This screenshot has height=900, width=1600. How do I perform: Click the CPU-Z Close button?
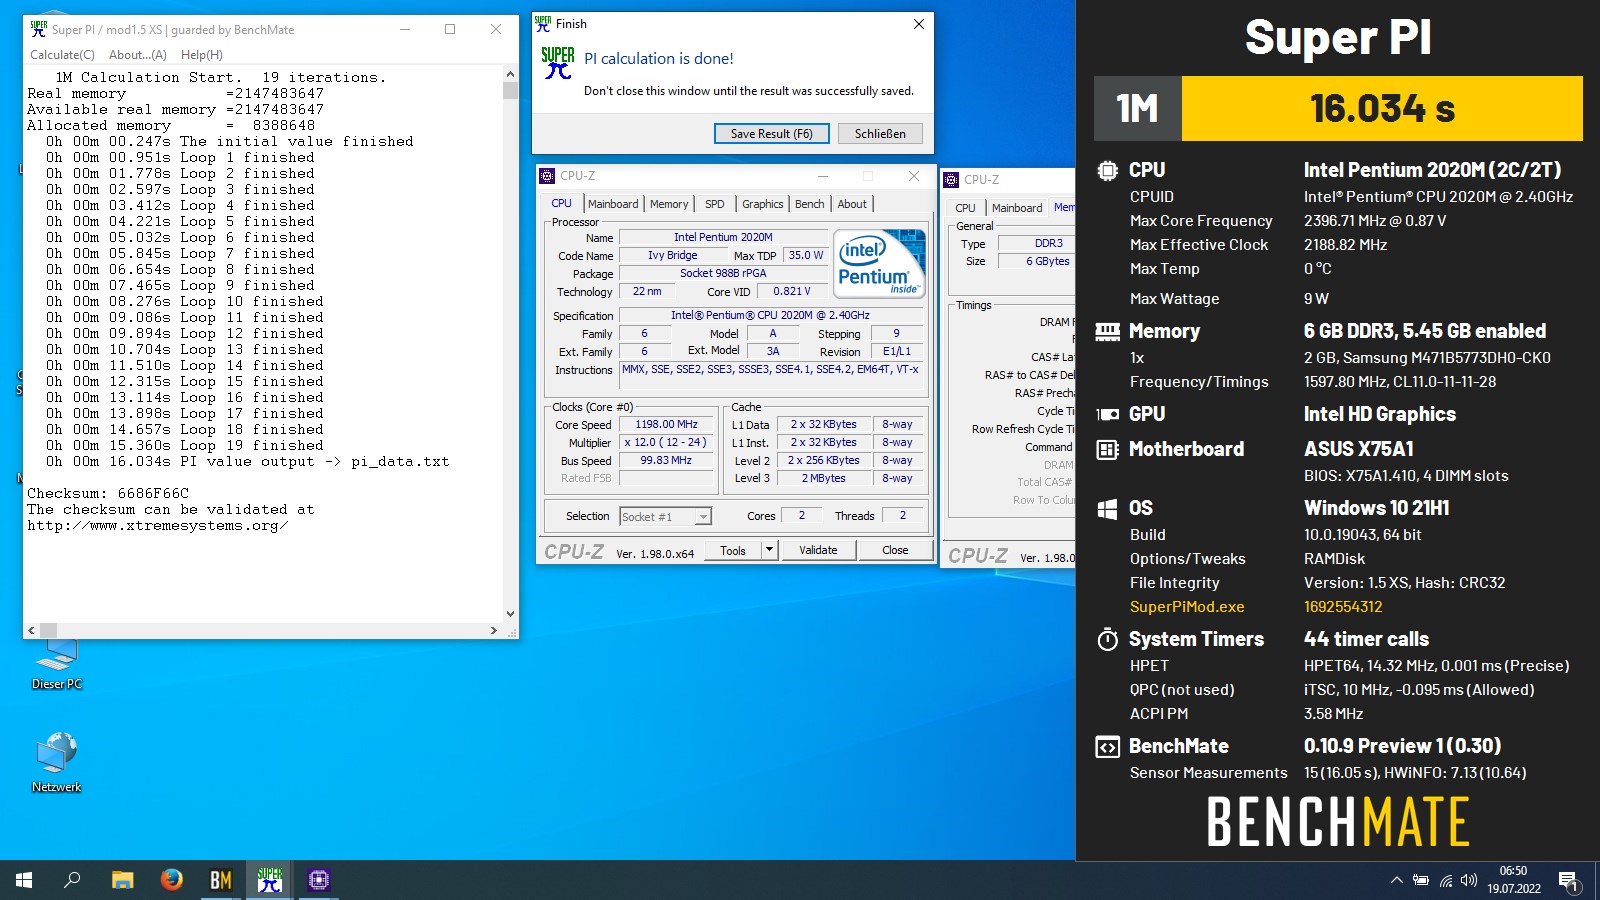coord(895,550)
